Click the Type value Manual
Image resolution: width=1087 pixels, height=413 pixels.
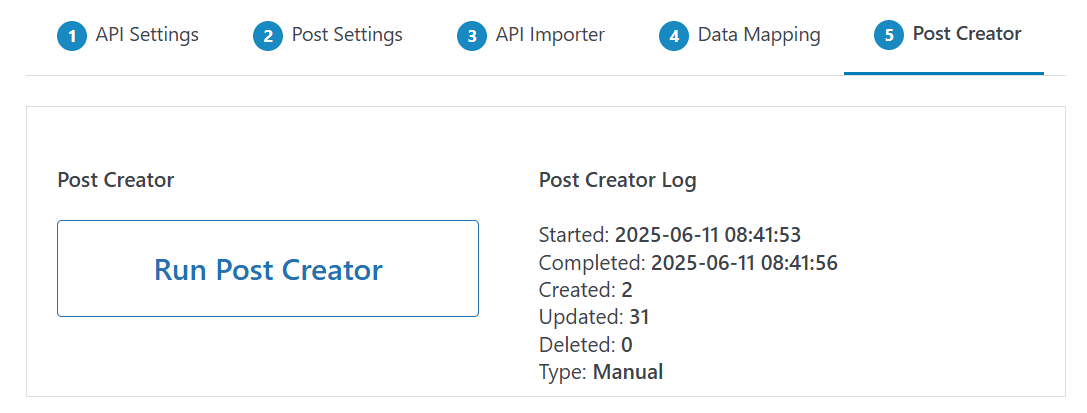(628, 372)
